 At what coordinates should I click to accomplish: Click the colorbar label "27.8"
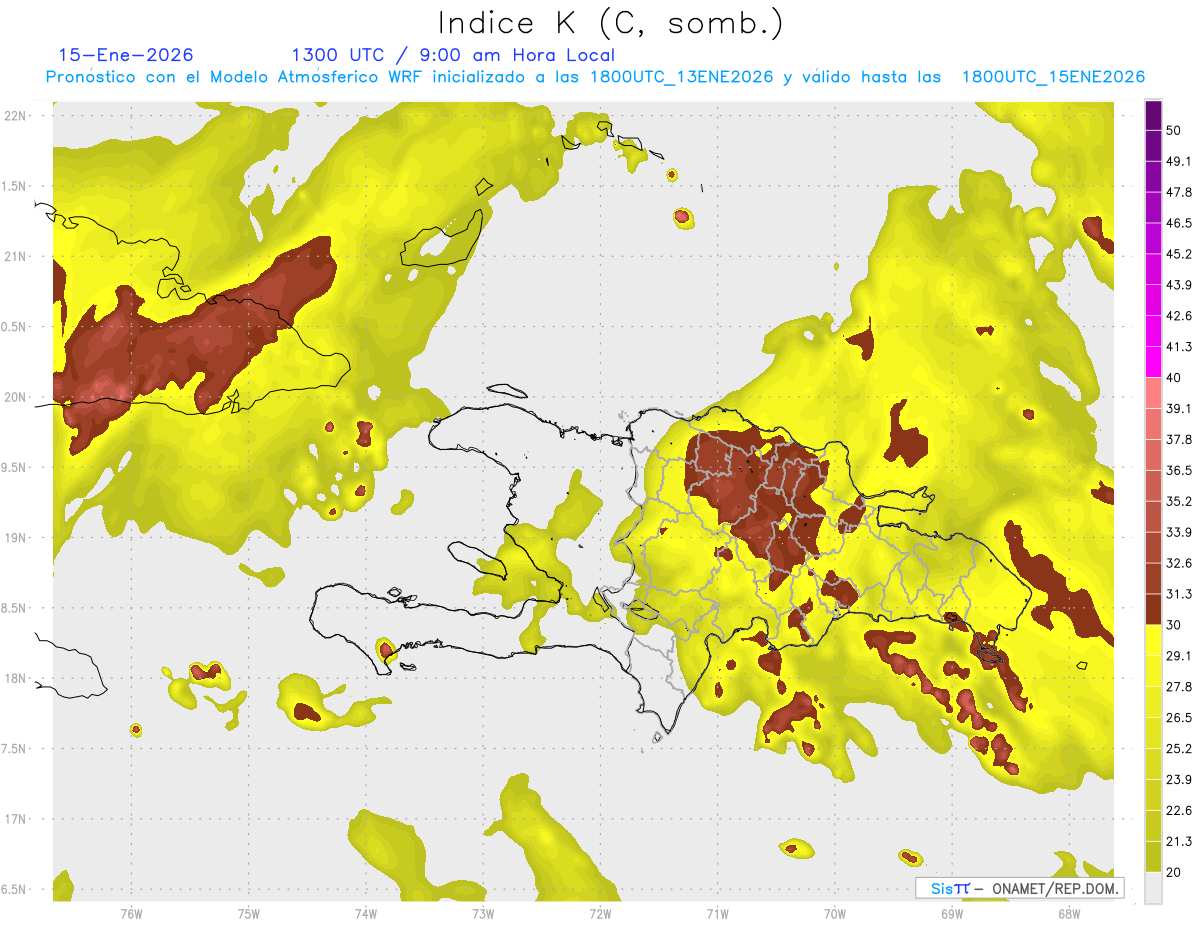pos(1179,687)
